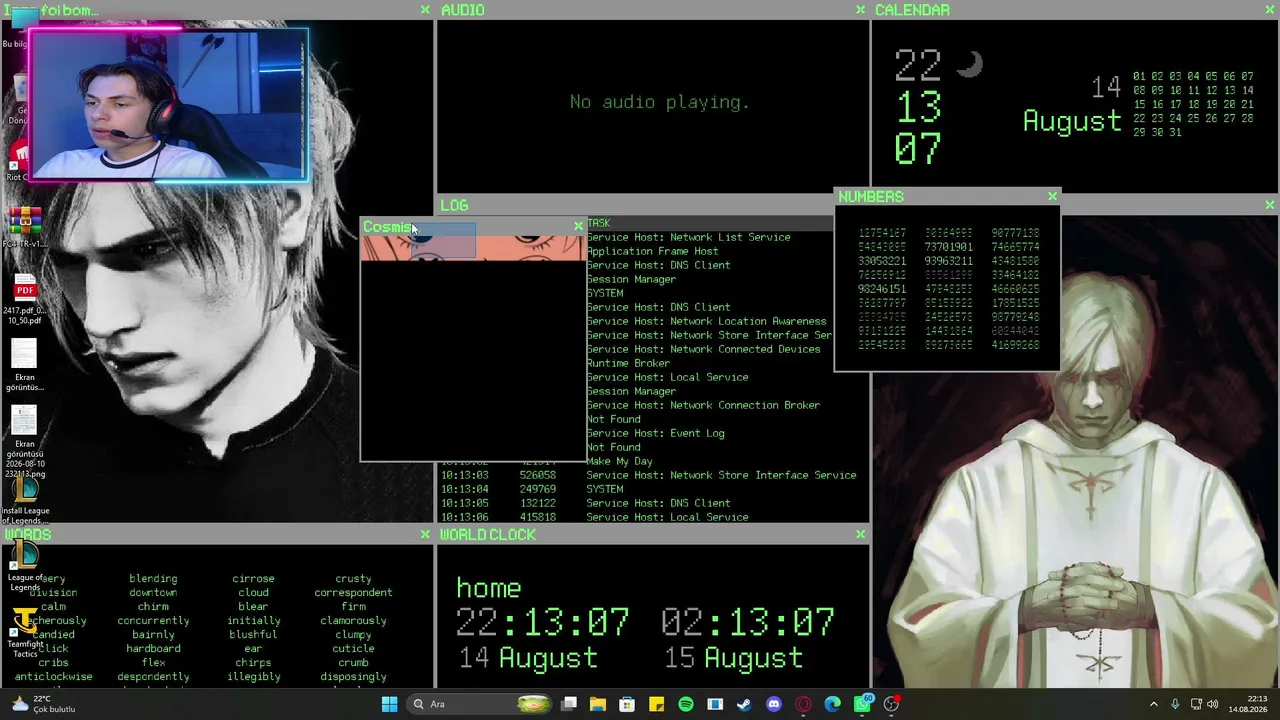Image resolution: width=1280 pixels, height=720 pixels.
Task: Click log entry "Application Frame Host"
Action: (x=652, y=251)
